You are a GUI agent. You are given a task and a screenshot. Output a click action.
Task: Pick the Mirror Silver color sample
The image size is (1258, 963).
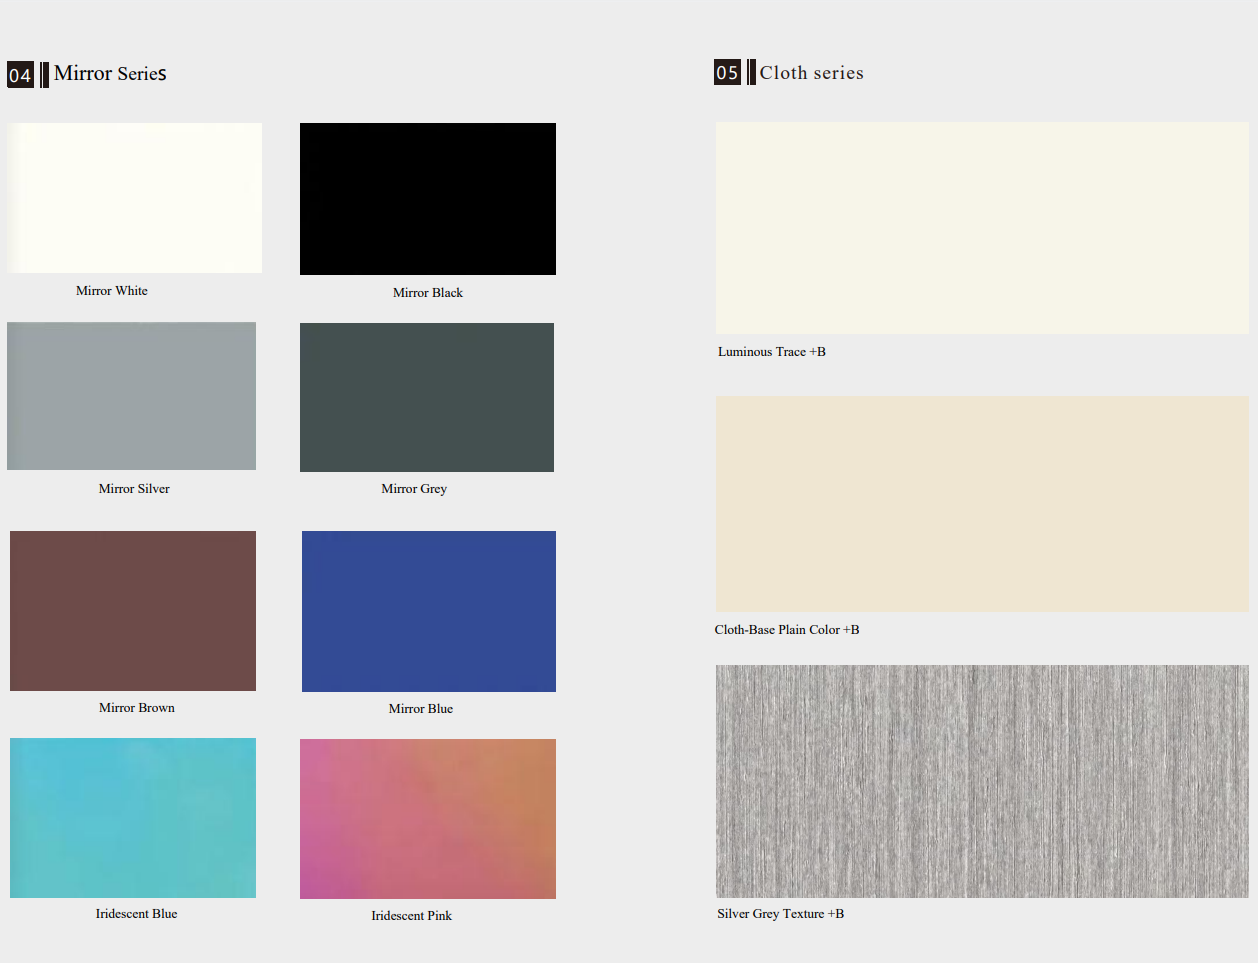coord(132,396)
